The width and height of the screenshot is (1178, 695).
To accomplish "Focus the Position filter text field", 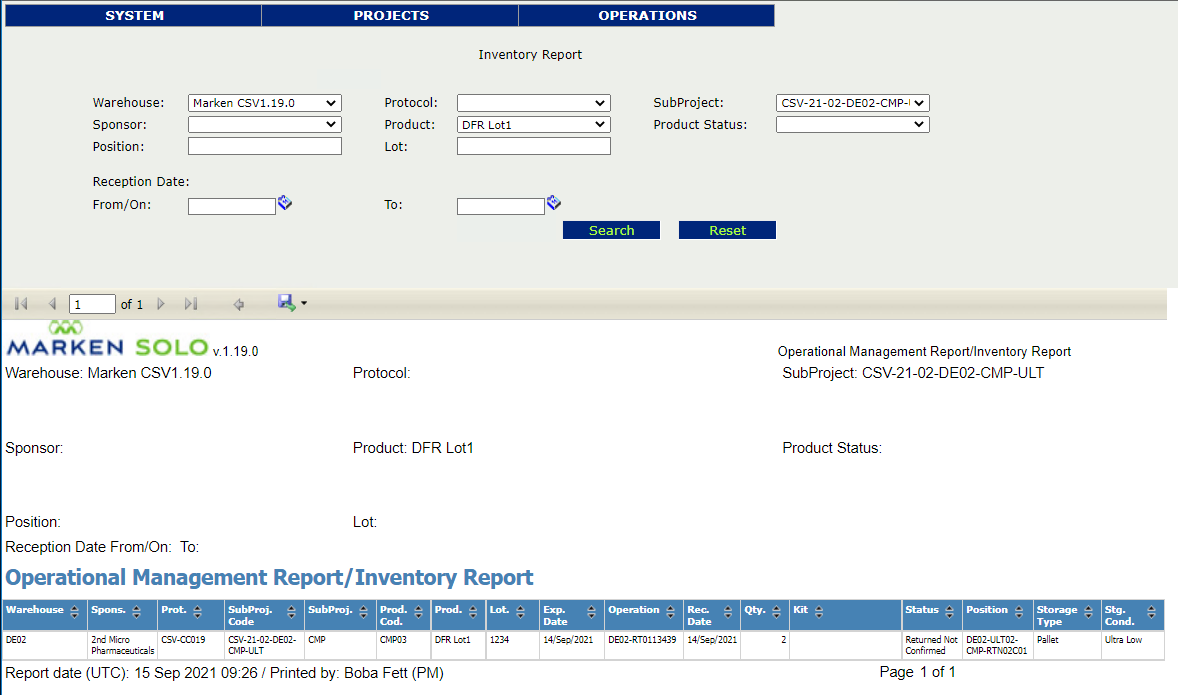I will pyautogui.click(x=264, y=147).
